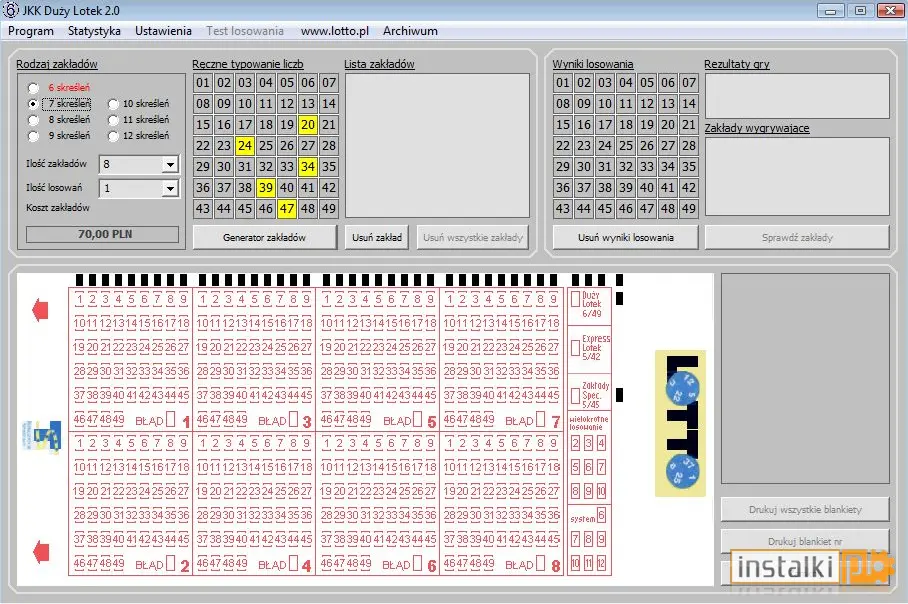Mark number 36 in Wyniki losowania
The image size is (908, 604).
(x=563, y=188)
